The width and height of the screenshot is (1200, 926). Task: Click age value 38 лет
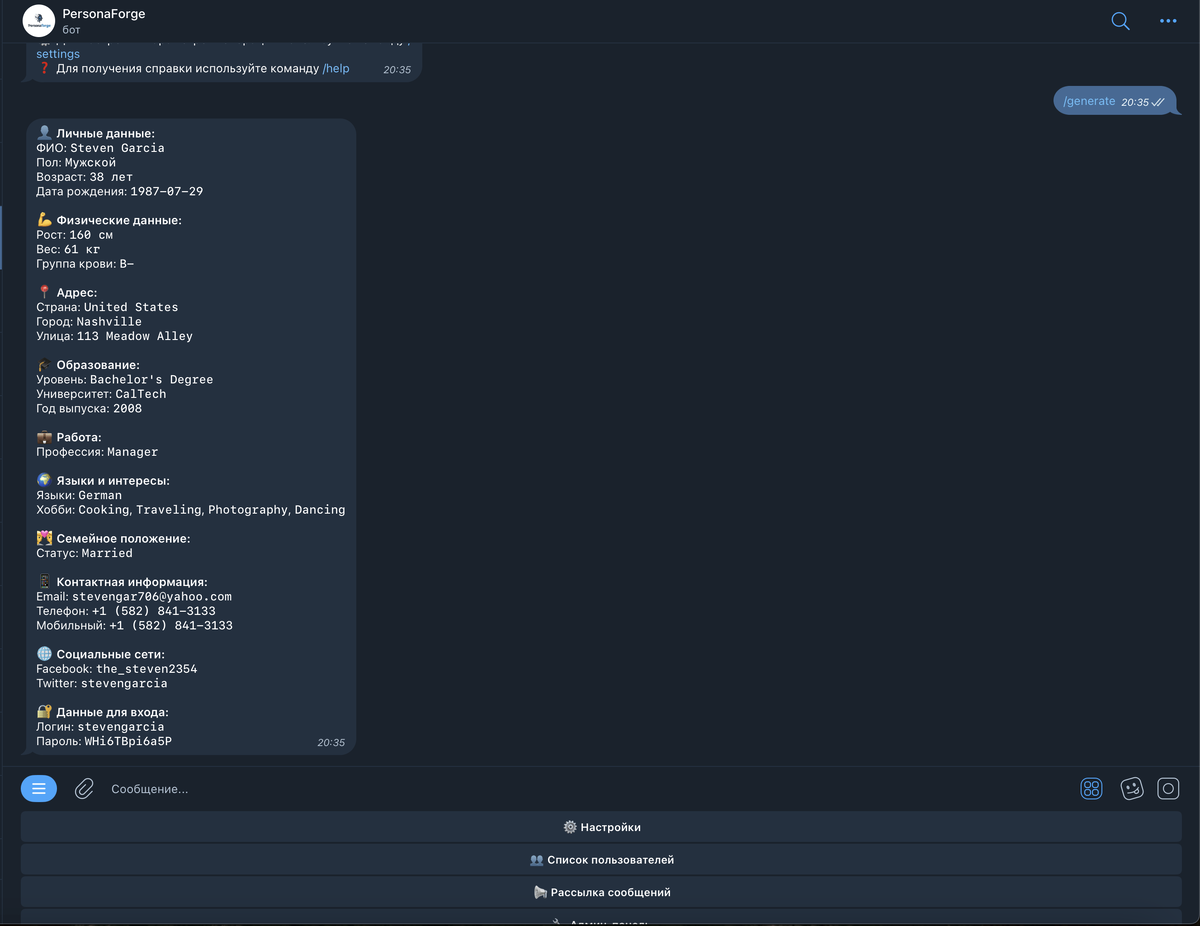point(111,177)
